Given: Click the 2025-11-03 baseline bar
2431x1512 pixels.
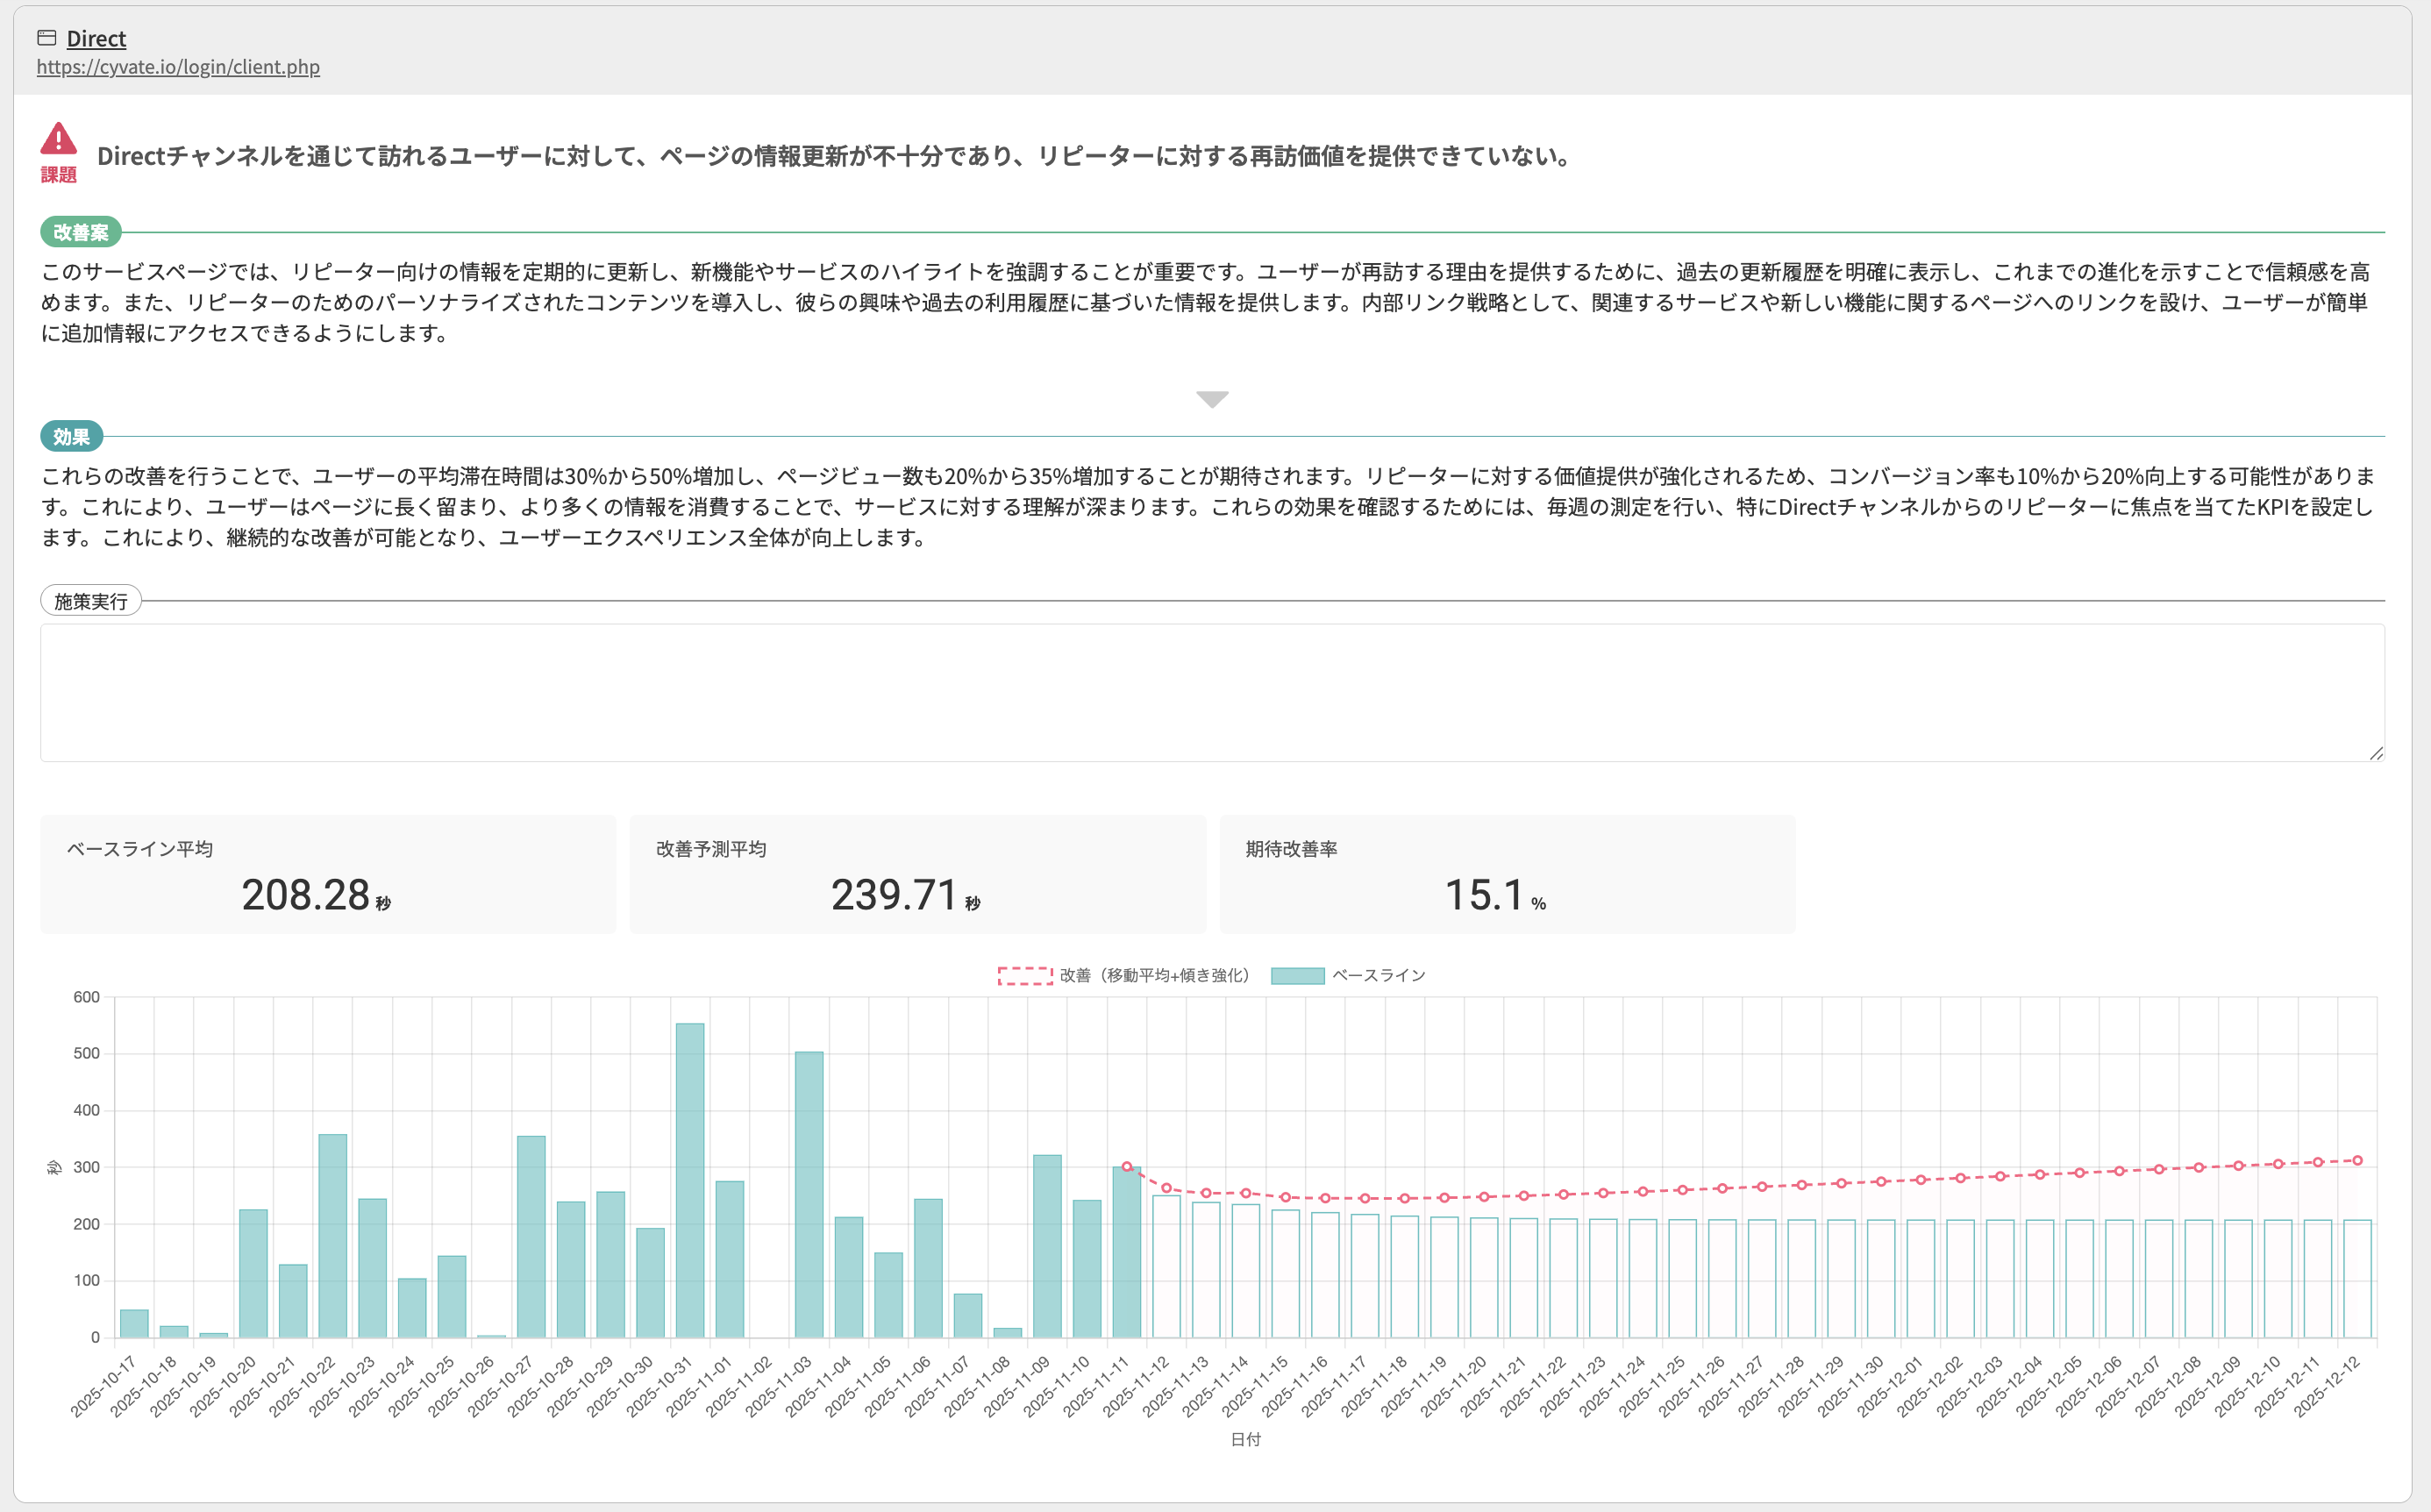Looking at the screenshot, I should 809,1194.
